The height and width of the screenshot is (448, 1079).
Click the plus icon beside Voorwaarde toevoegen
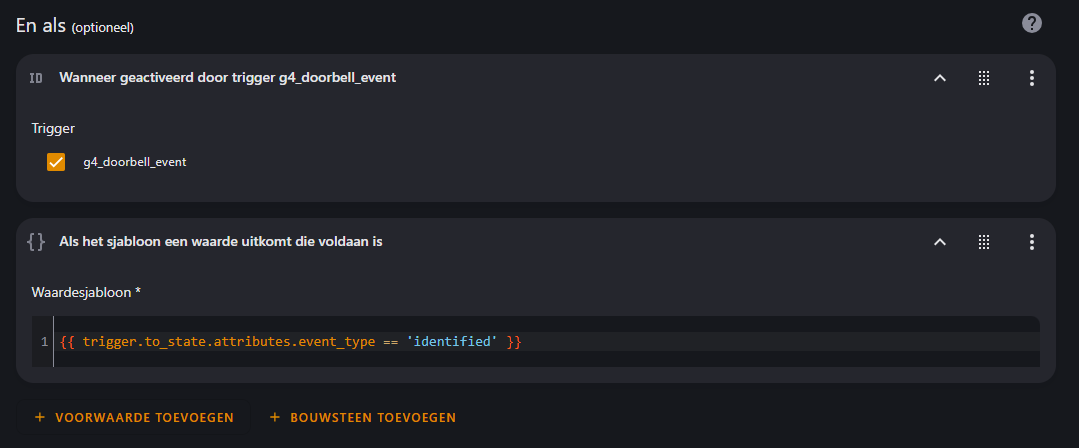40,417
